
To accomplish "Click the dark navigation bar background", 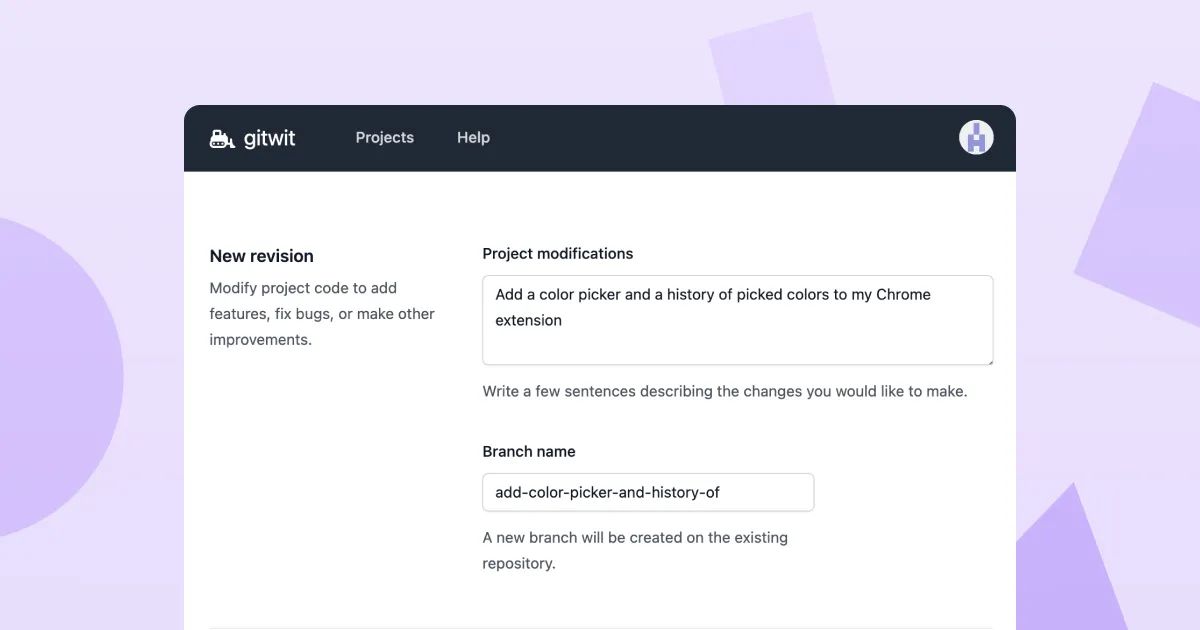I will click(x=700, y=137).
